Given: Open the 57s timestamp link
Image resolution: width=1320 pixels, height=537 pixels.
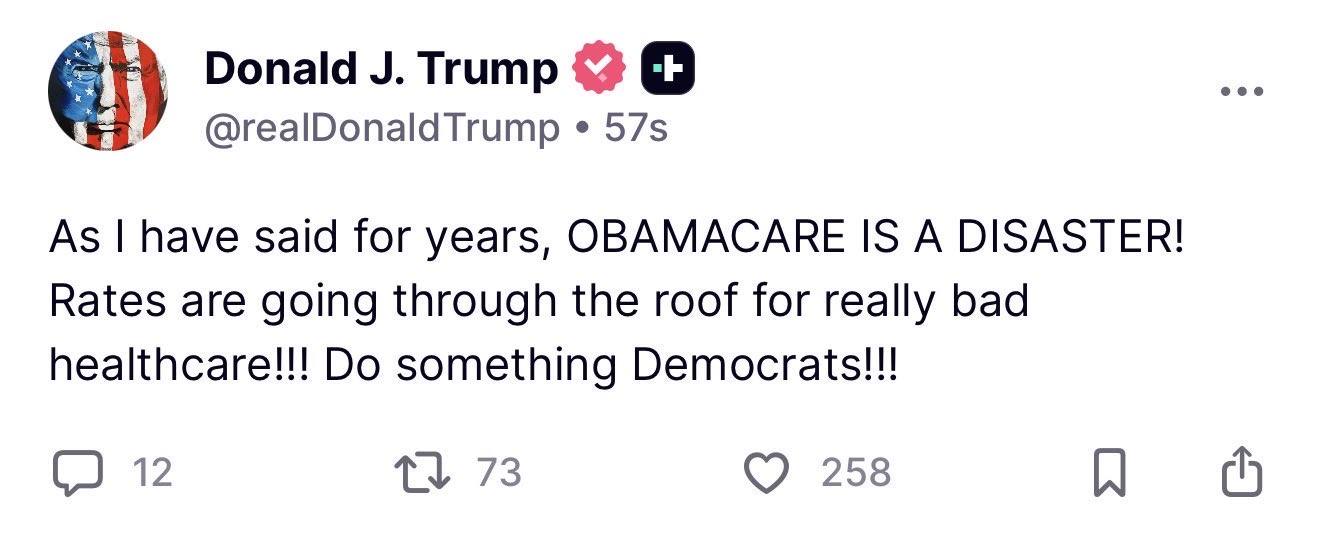Looking at the screenshot, I should coord(636,127).
